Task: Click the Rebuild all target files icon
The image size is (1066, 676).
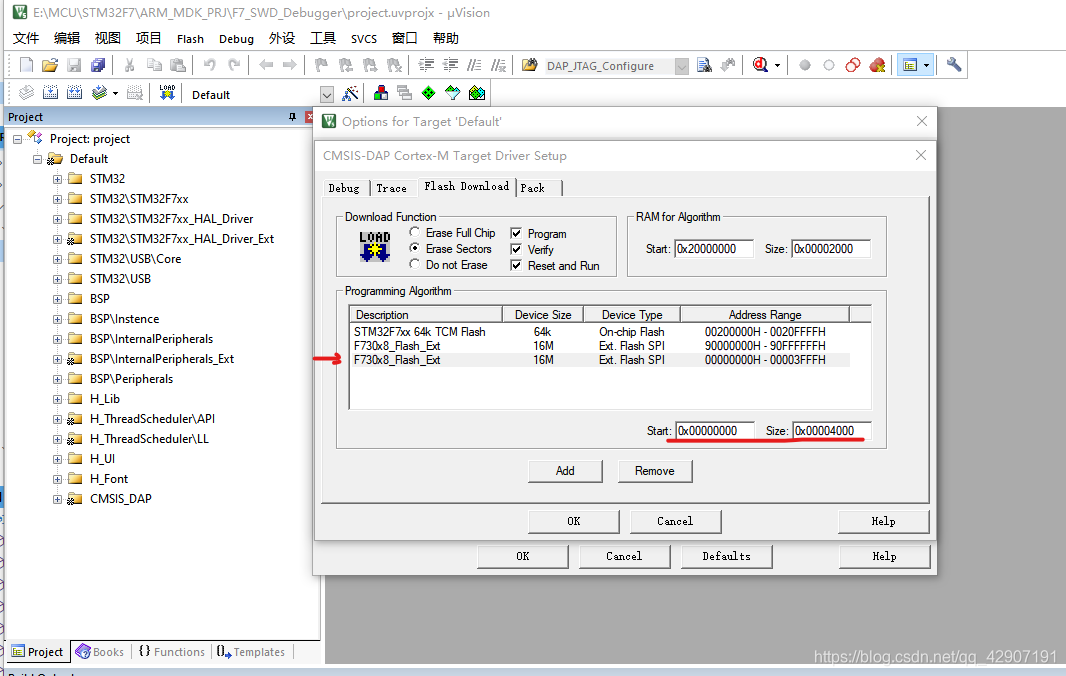Action: click(75, 93)
